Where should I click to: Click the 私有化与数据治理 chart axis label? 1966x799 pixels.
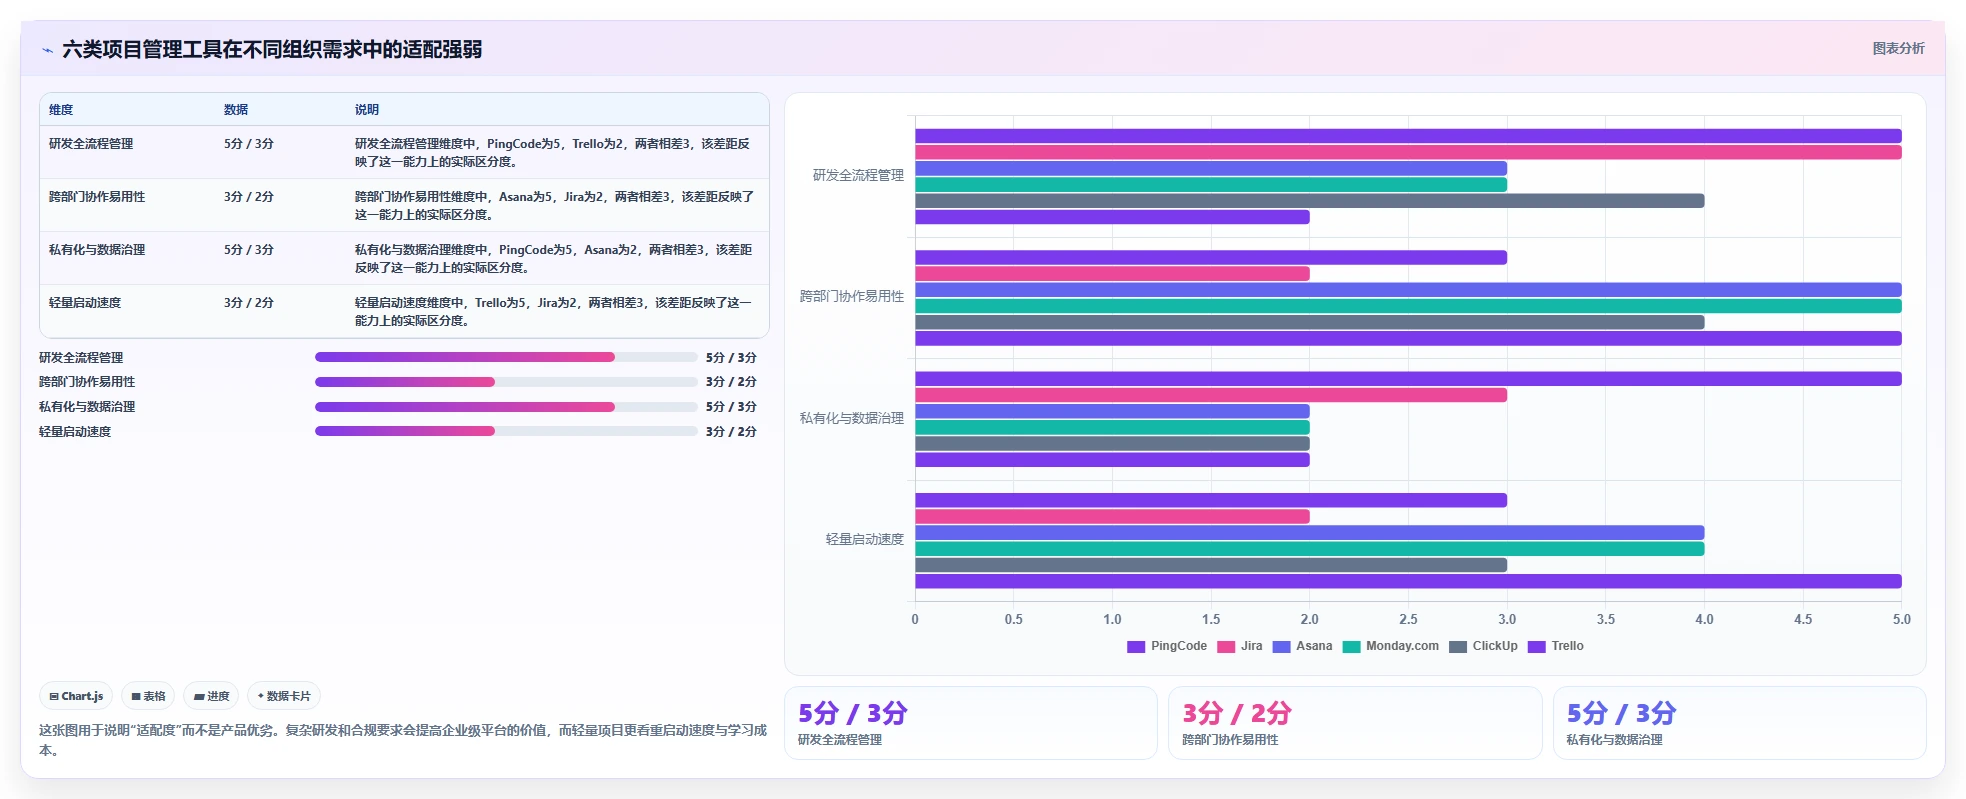pyautogui.click(x=852, y=418)
